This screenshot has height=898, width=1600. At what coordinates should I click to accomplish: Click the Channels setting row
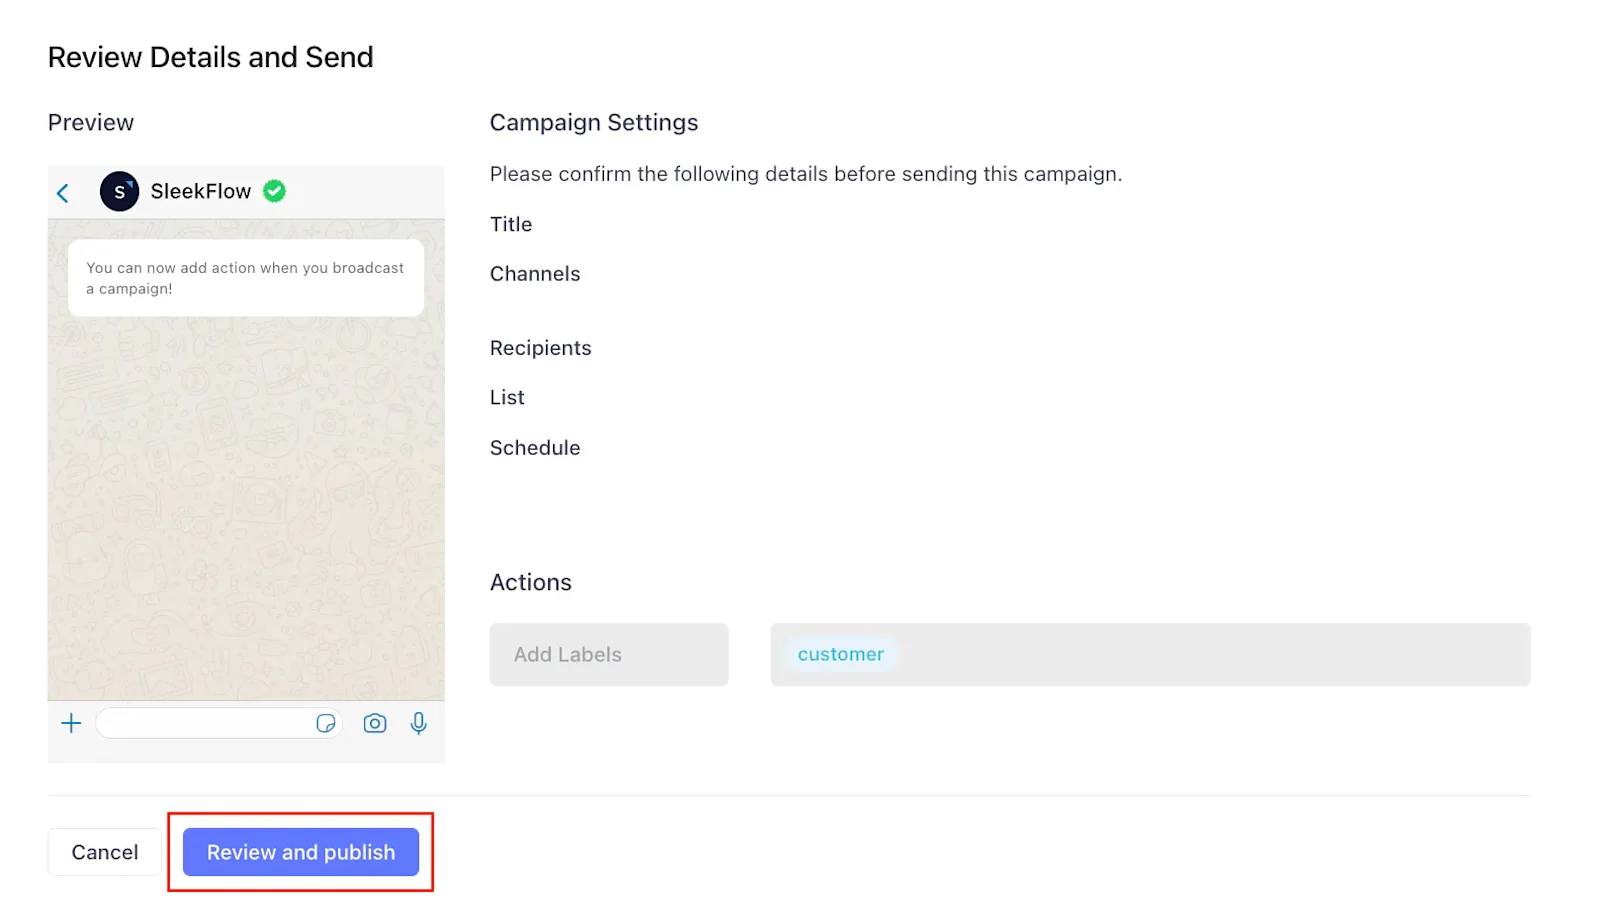click(x=535, y=273)
